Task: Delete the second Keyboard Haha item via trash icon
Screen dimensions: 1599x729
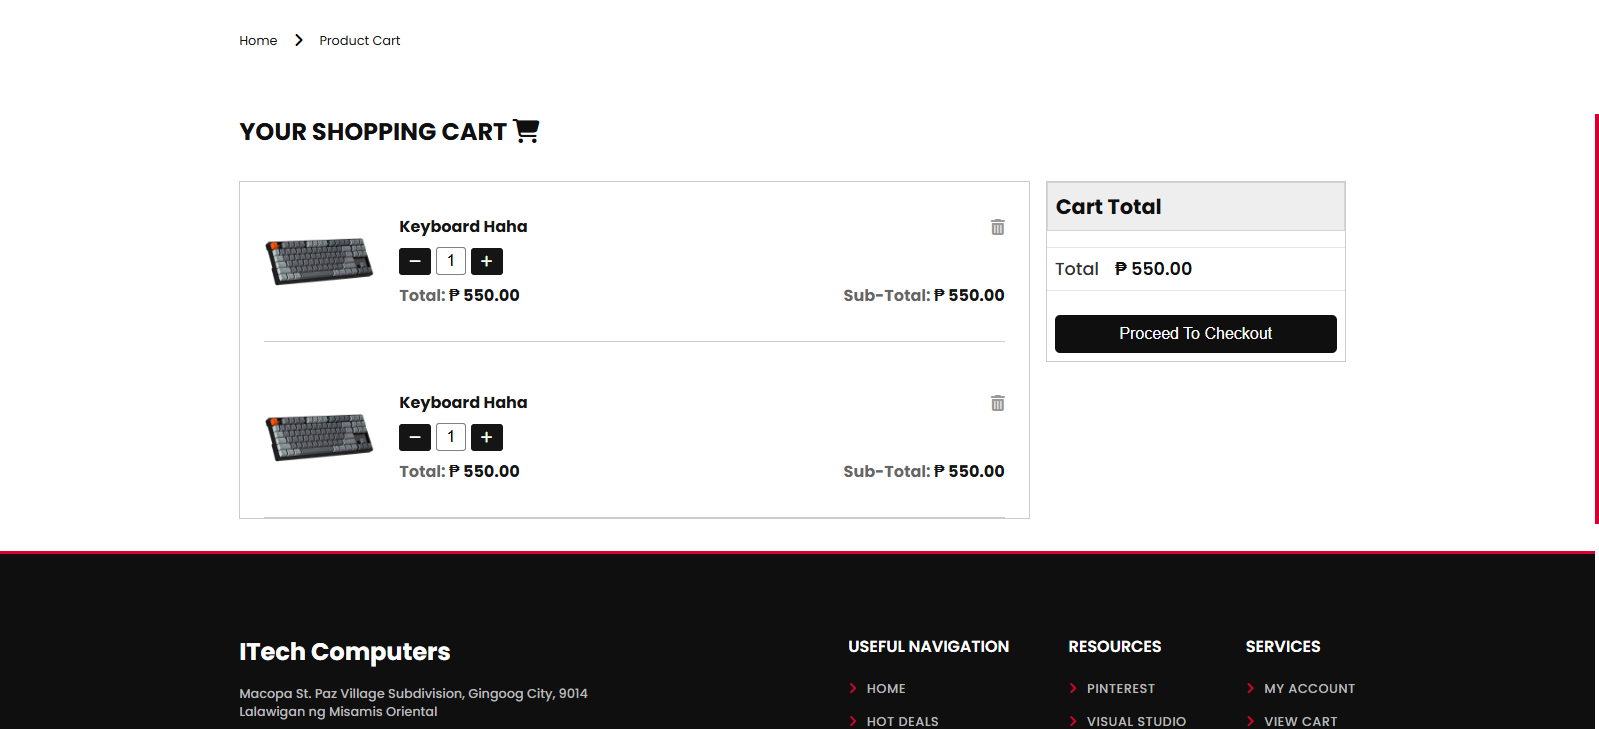Action: point(997,403)
